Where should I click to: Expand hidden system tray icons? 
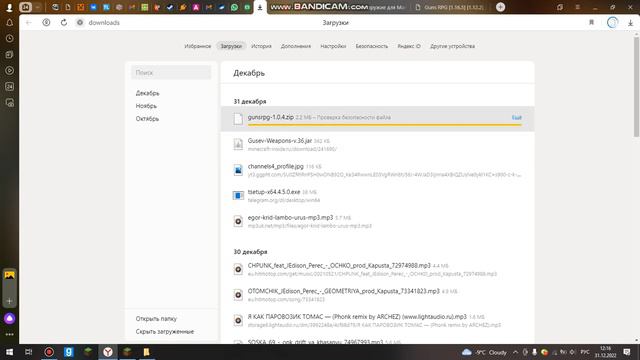pos(516,352)
